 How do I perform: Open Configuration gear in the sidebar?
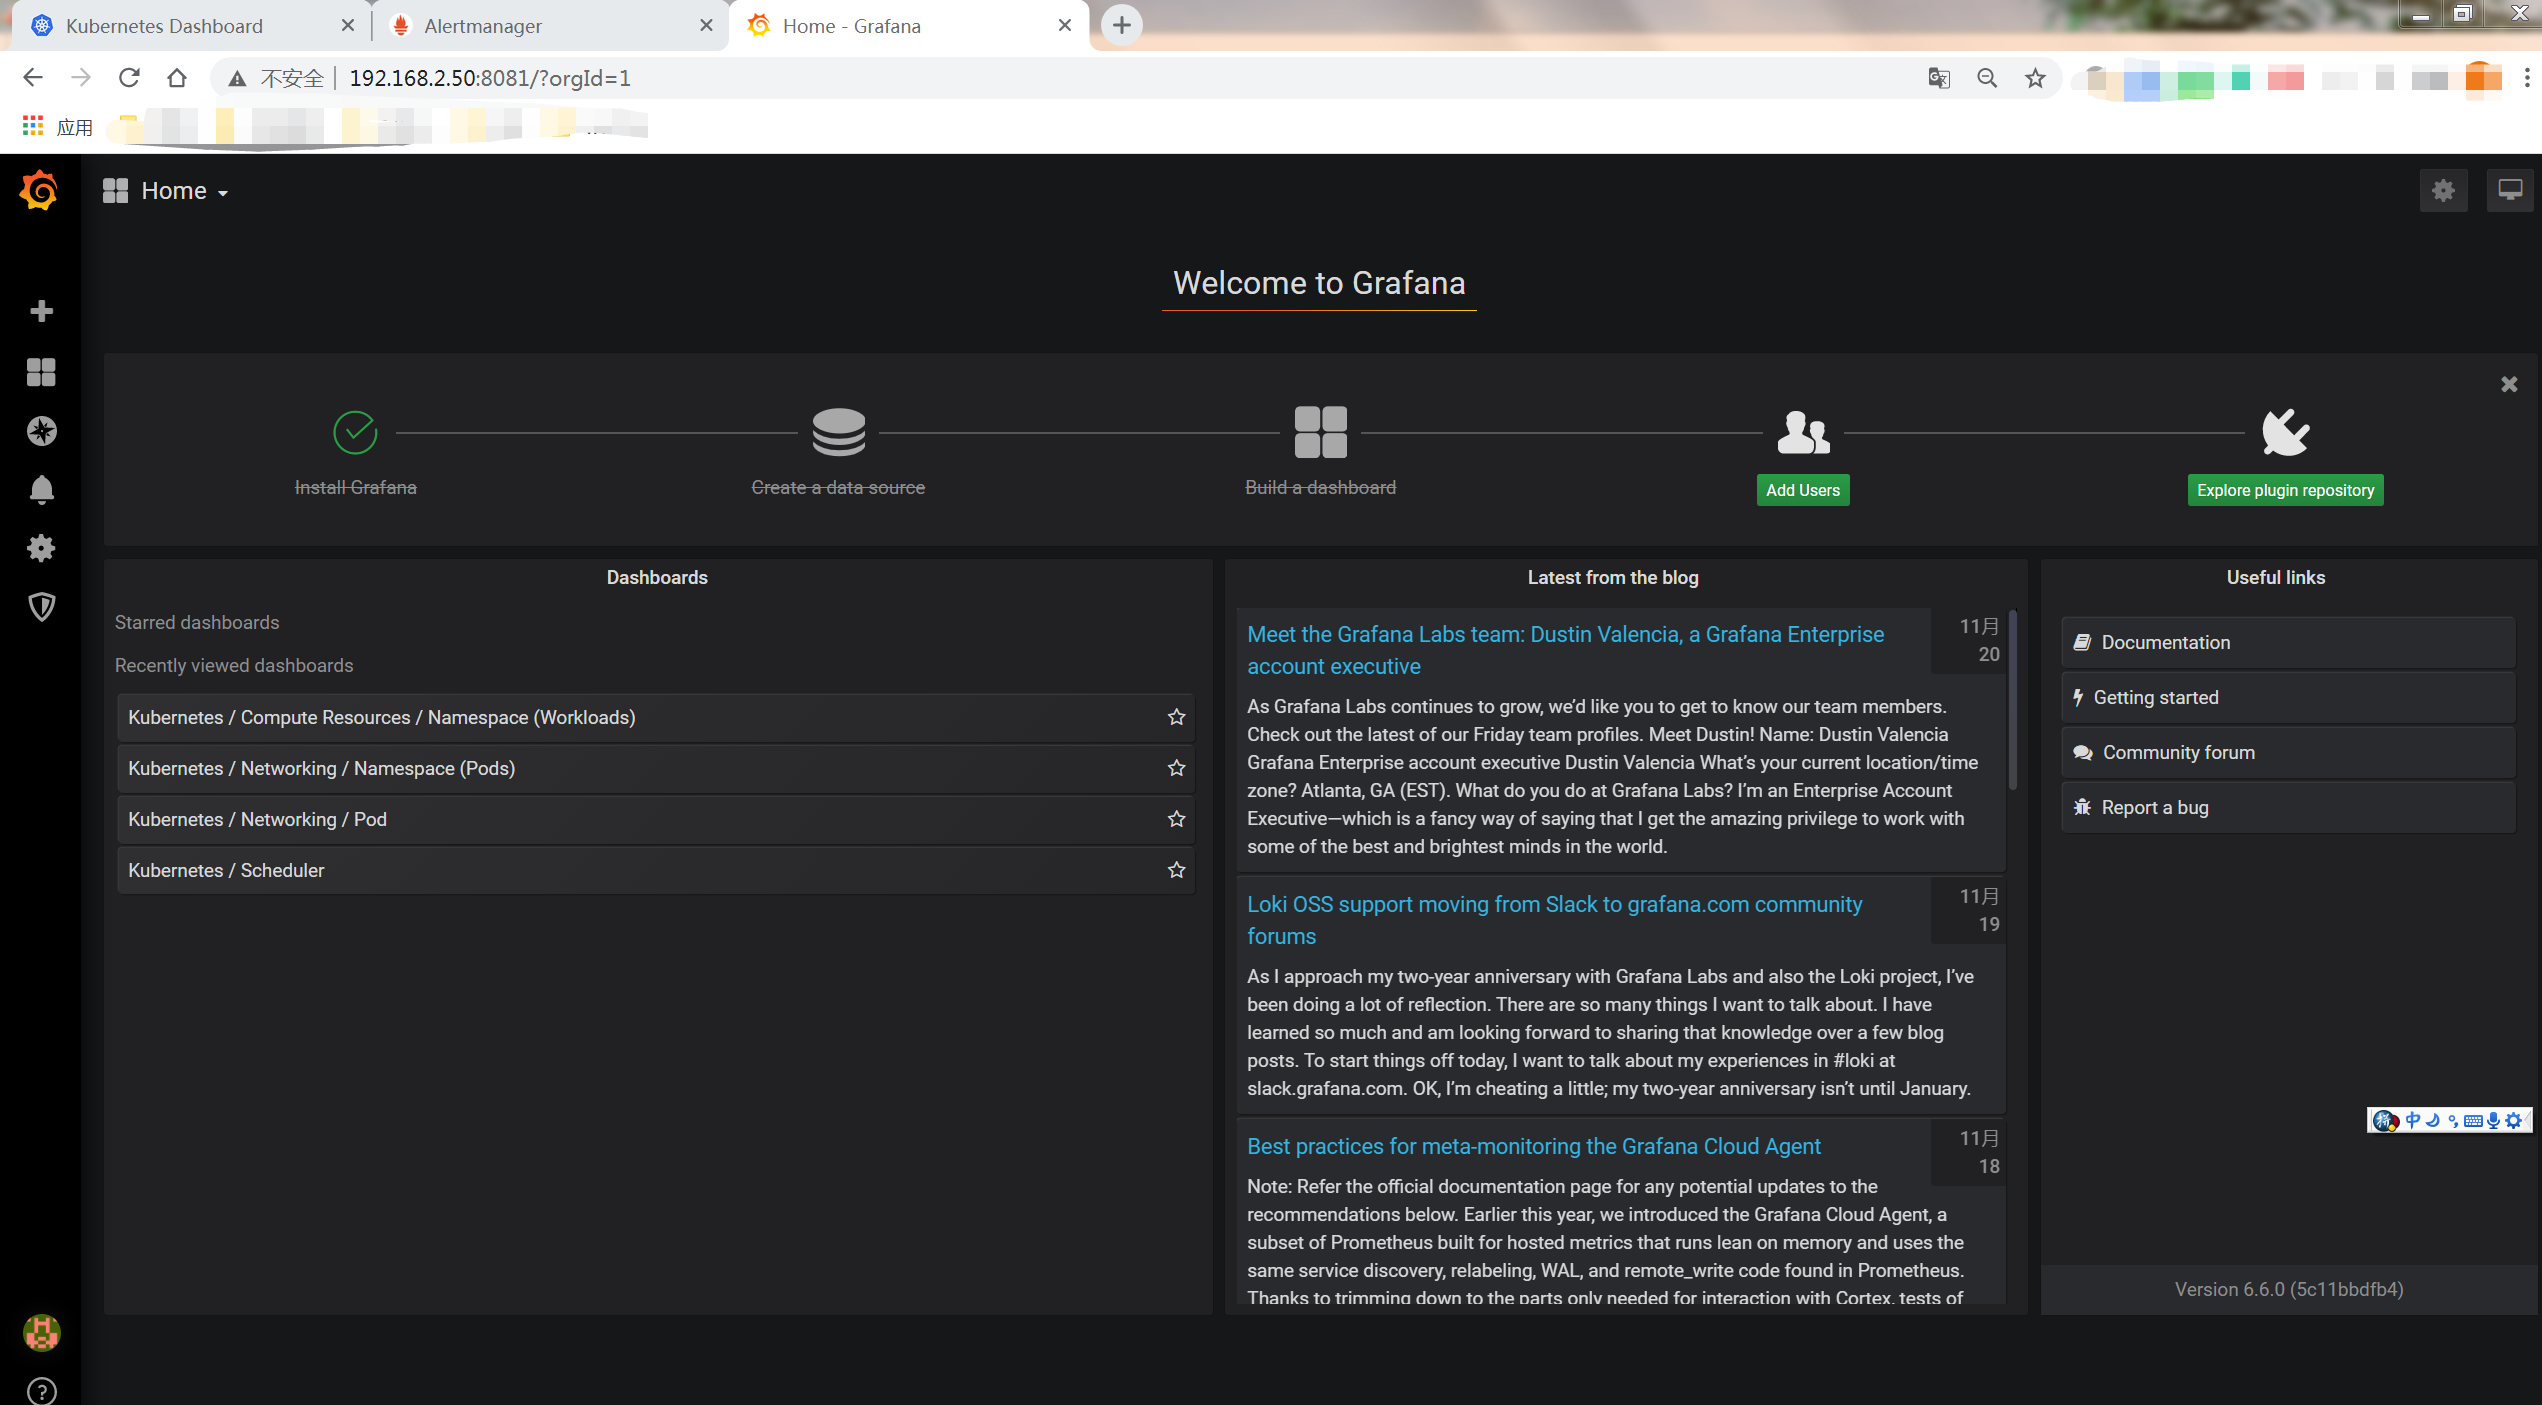click(x=41, y=548)
